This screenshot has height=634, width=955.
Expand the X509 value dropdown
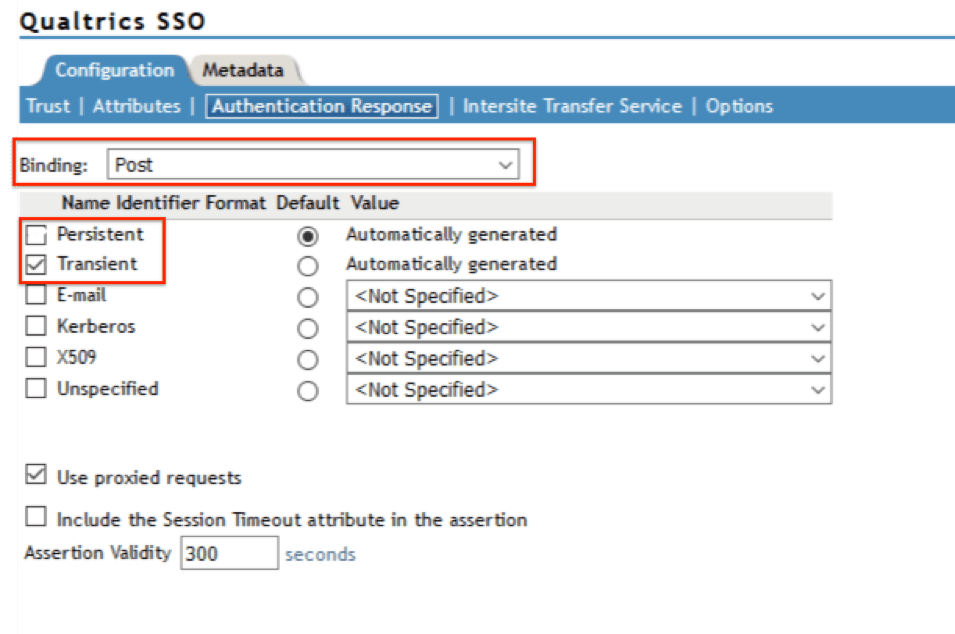(x=816, y=358)
